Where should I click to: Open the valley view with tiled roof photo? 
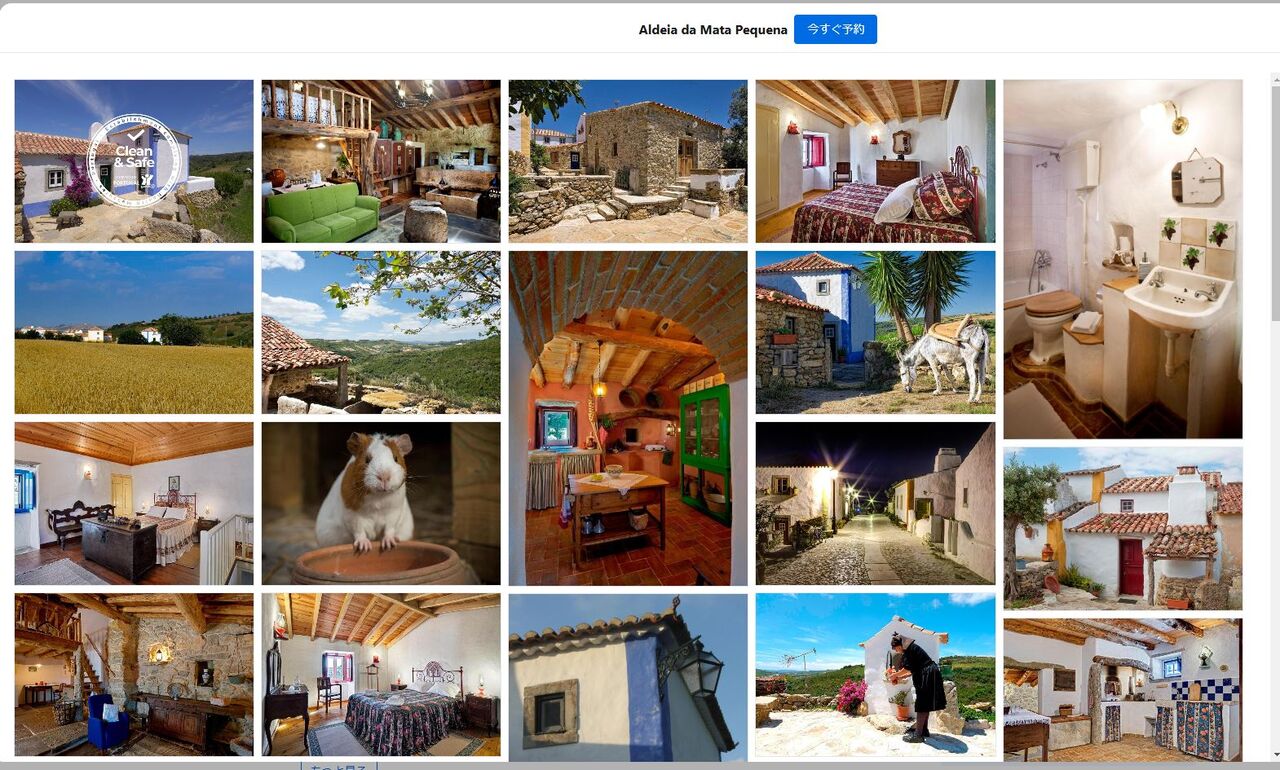[x=381, y=332]
